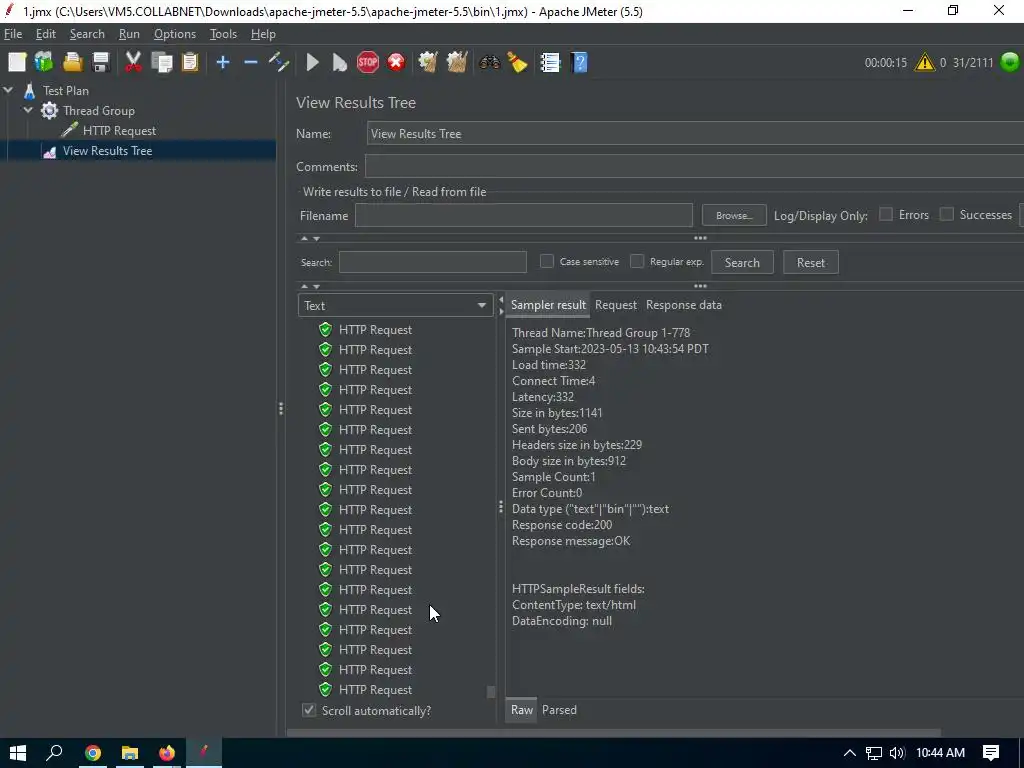Open the Tools menu

click(x=223, y=34)
